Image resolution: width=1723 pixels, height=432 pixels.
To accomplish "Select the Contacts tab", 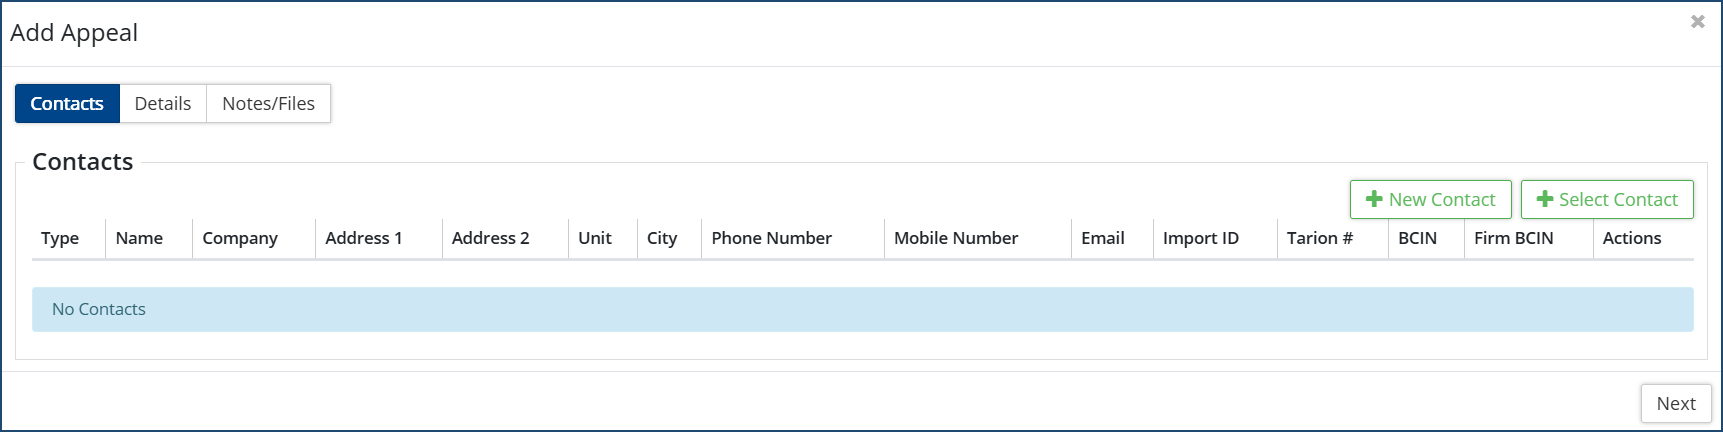I will click(67, 104).
